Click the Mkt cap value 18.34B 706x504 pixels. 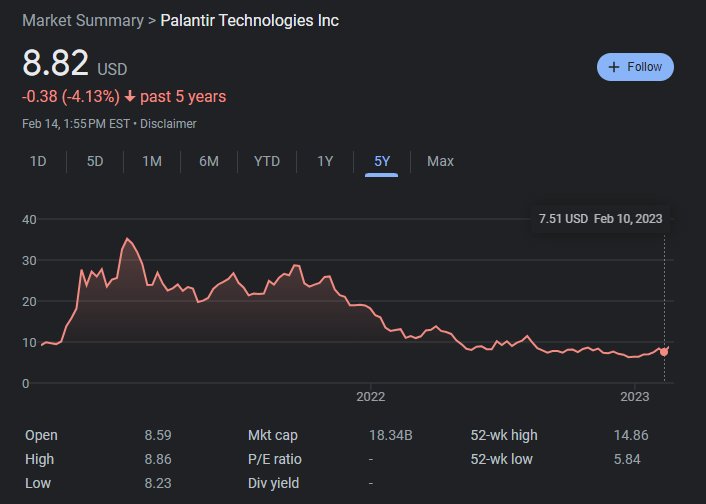391,436
